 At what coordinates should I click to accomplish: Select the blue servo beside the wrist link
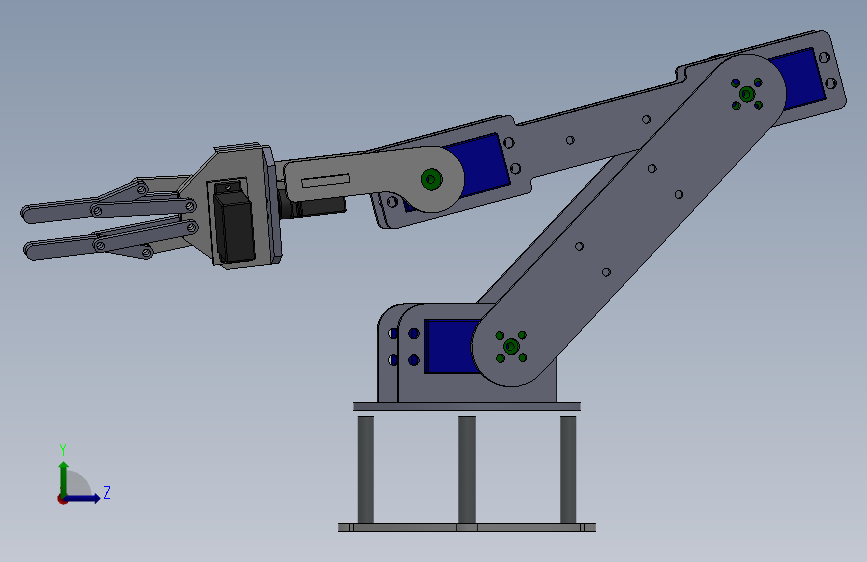(480, 165)
